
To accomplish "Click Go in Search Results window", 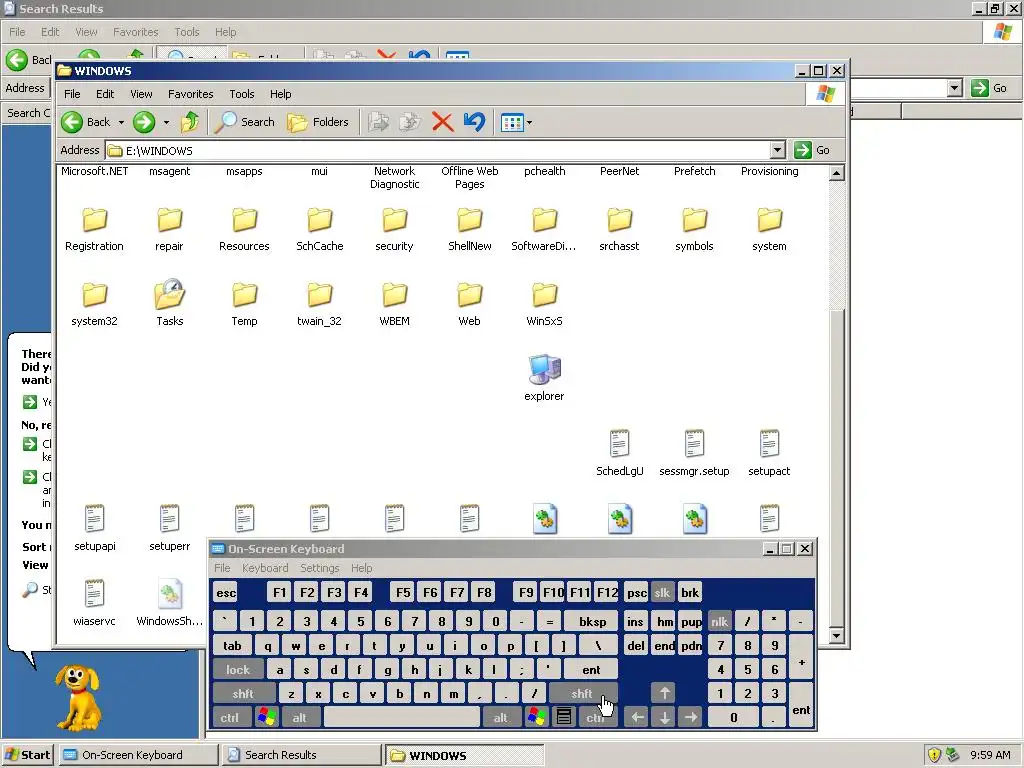I will (x=989, y=88).
